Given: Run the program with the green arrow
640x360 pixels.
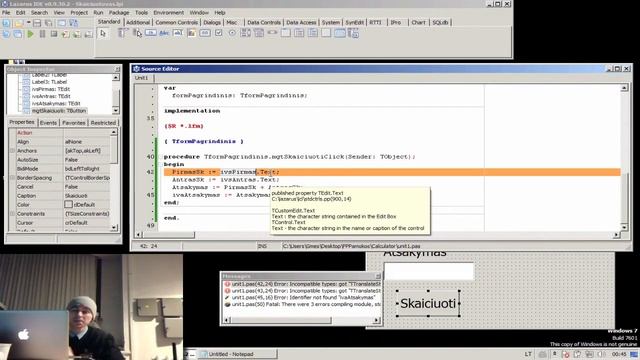Looking at the screenshot, I should tap(31, 34).
